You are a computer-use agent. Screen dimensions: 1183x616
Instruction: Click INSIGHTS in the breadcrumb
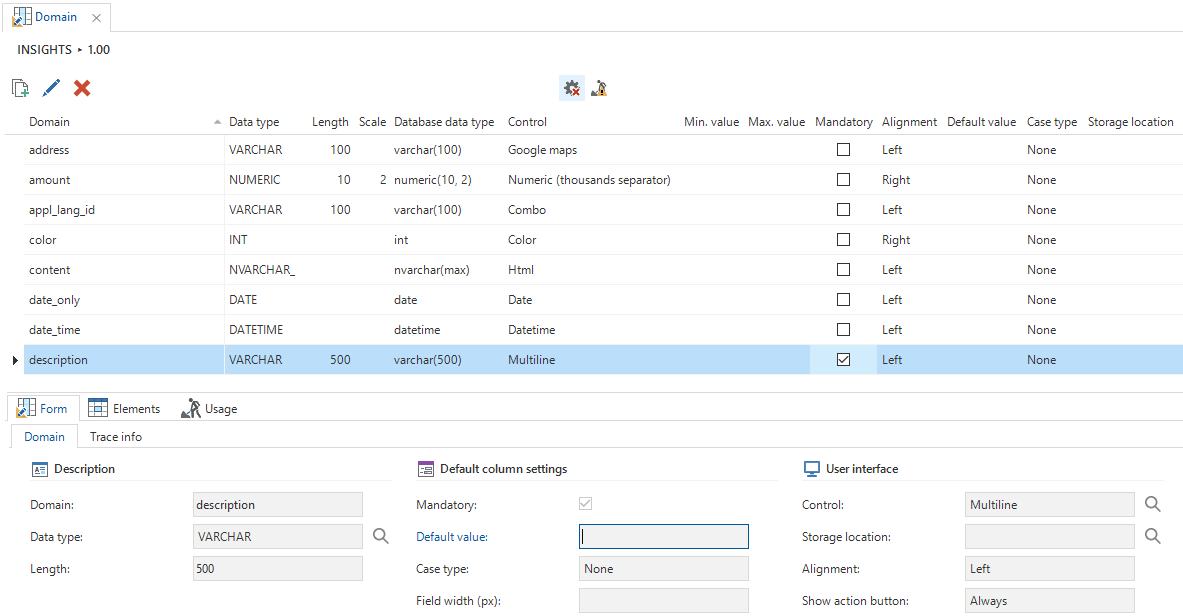click(44, 50)
